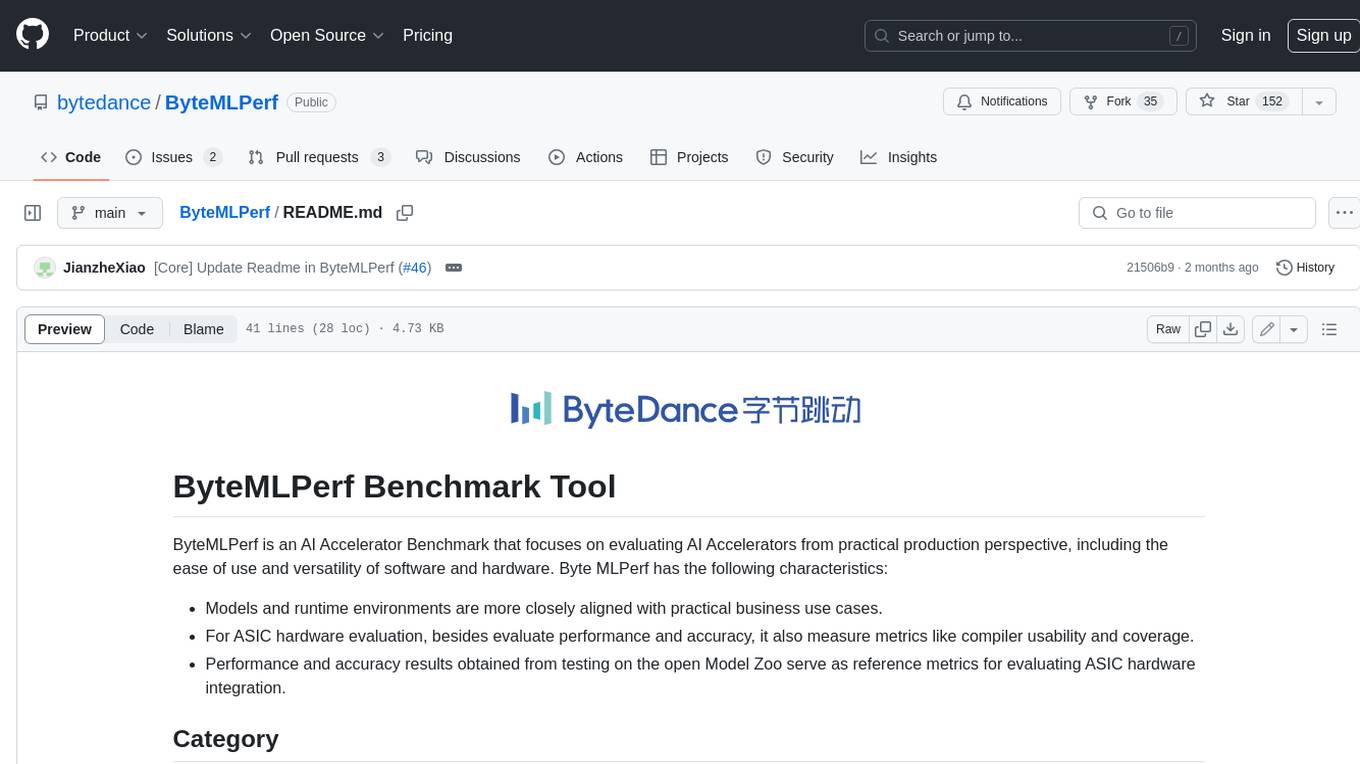Sign in to GitHub
This screenshot has width=1360, height=764.
click(1245, 35)
